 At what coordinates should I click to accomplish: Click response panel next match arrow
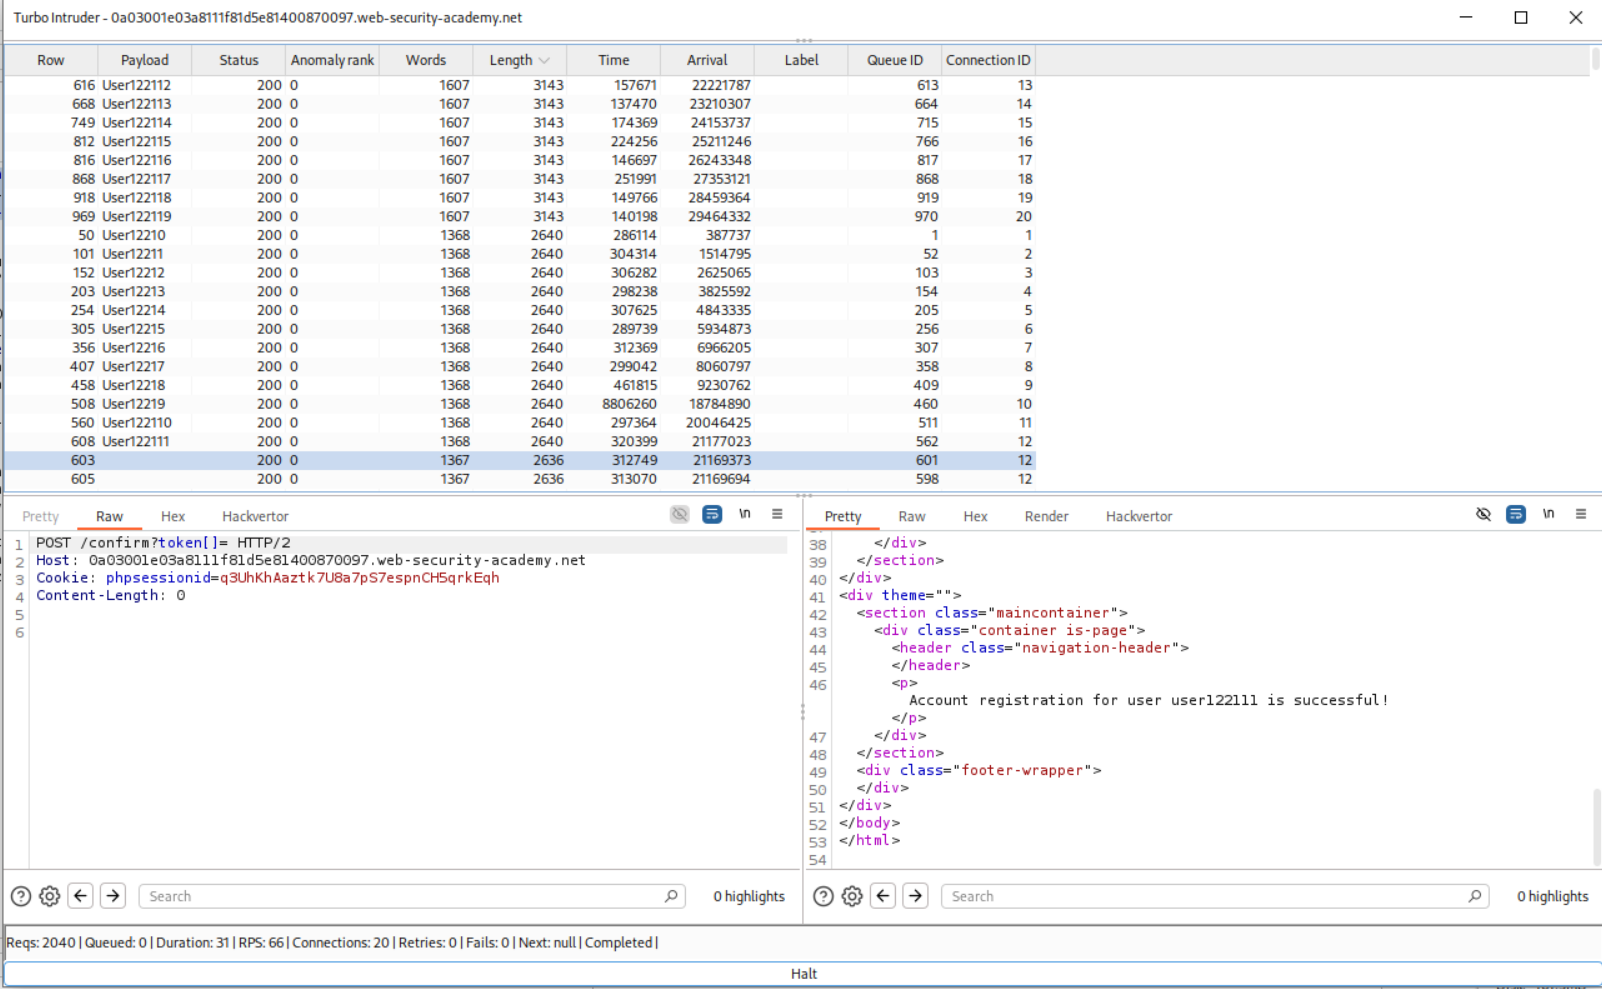(x=915, y=896)
